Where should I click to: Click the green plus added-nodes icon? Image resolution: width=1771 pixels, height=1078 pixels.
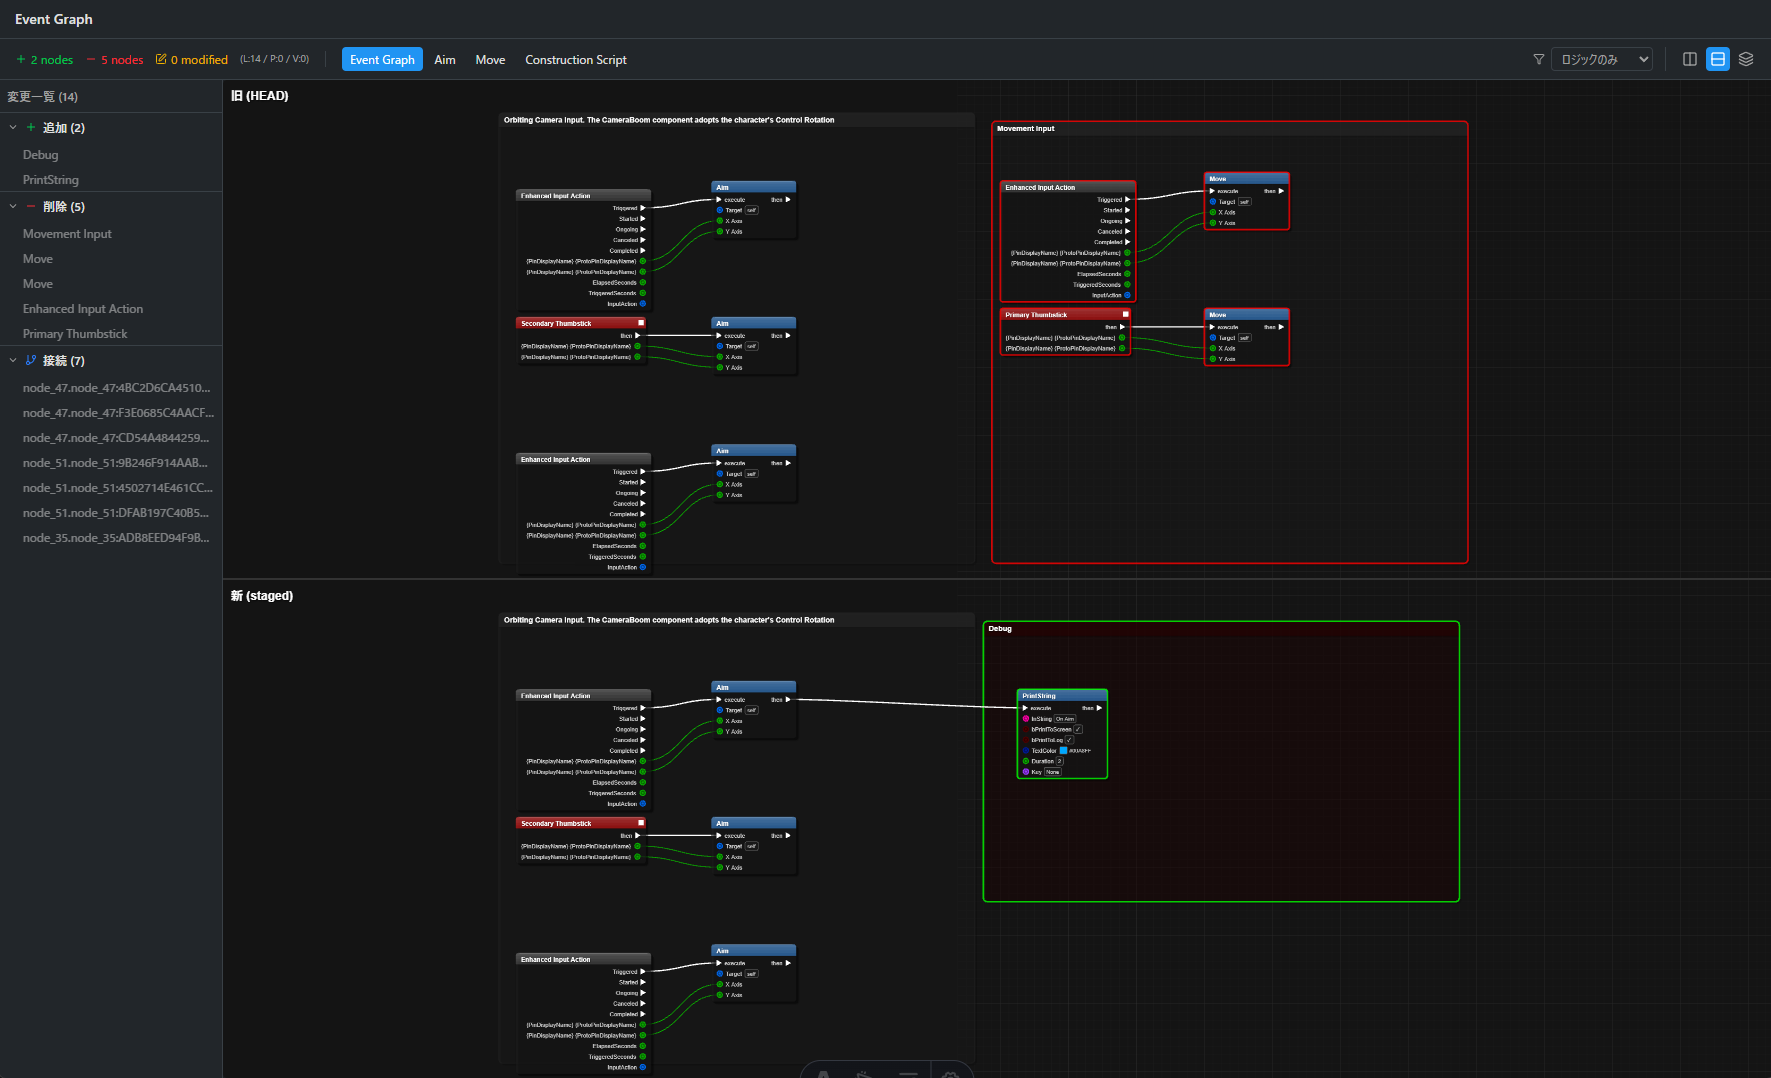point(21,60)
